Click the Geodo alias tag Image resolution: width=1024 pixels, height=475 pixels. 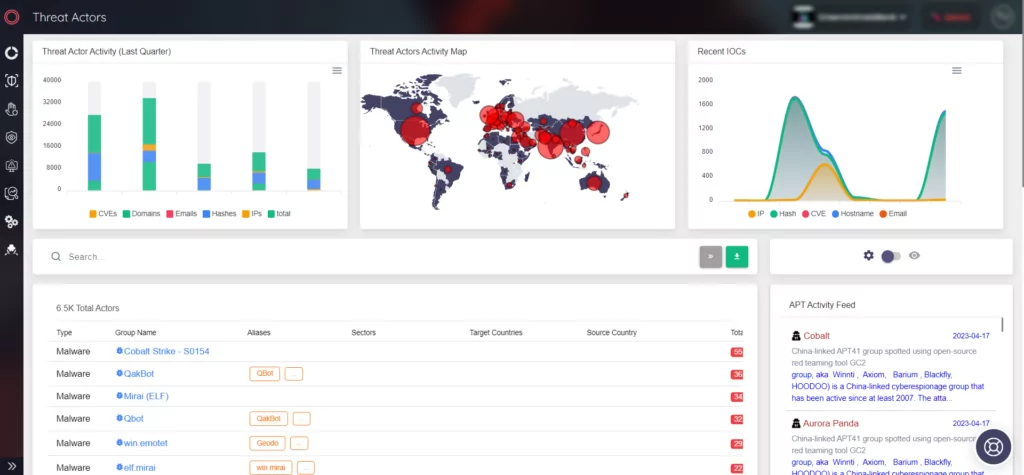267,443
